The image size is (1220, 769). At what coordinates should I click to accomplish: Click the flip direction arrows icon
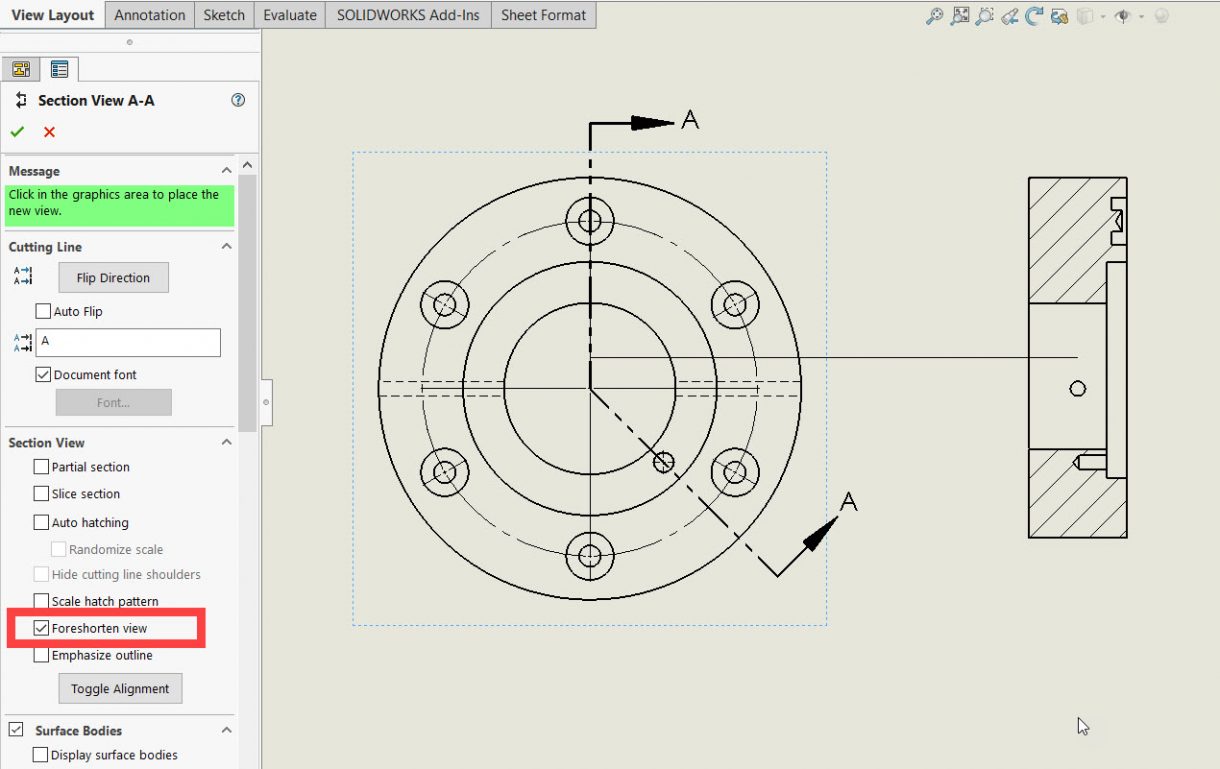[22, 277]
